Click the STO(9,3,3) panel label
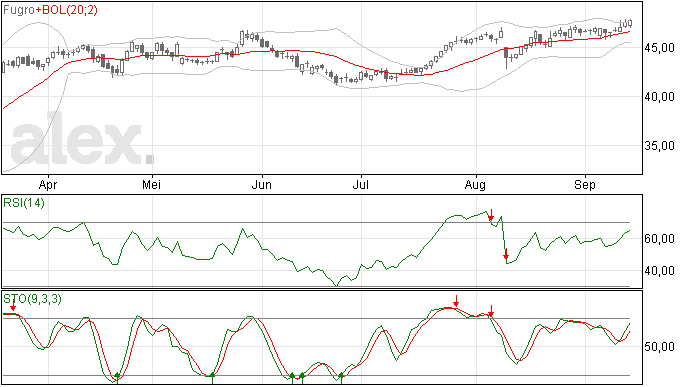The height and width of the screenshot is (387, 690). (33, 299)
